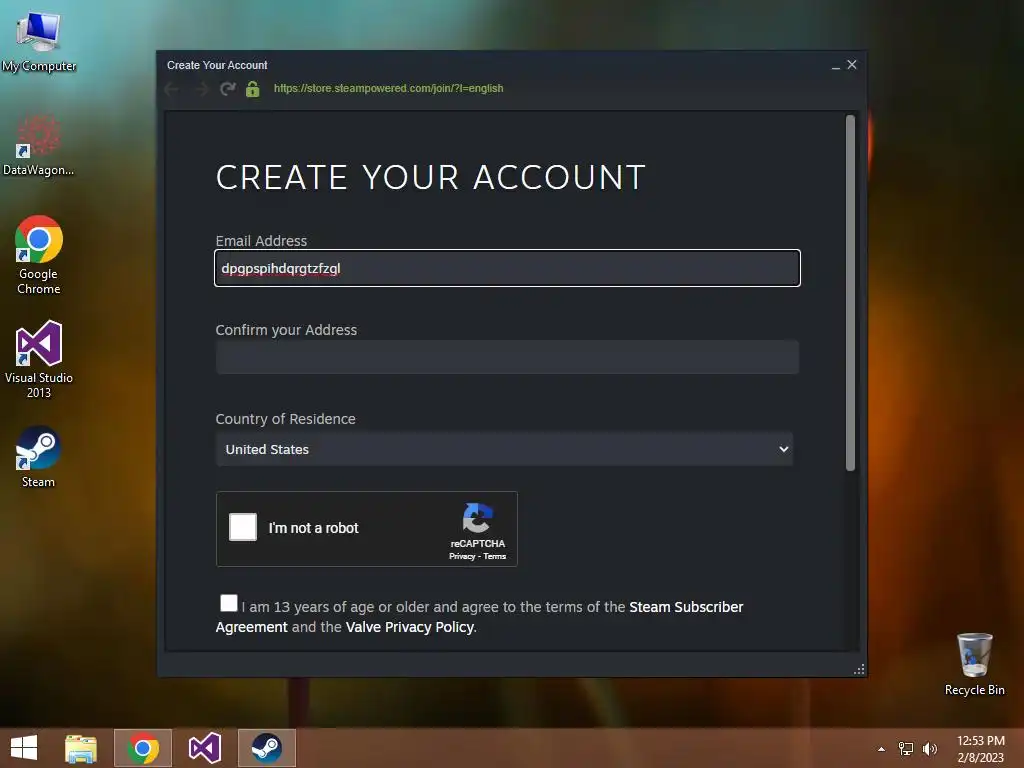Open Valve Privacy Policy link
The height and width of the screenshot is (768, 1024).
[409, 627]
